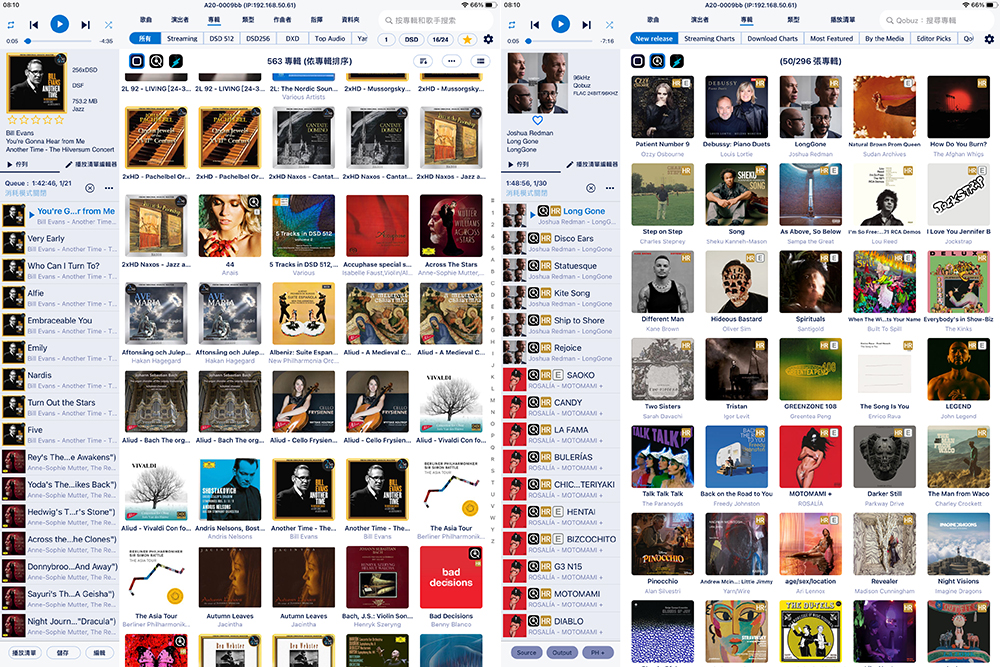Toggle shuffle in Qobuz pane
1000x667 pixels.
[x=610, y=25]
